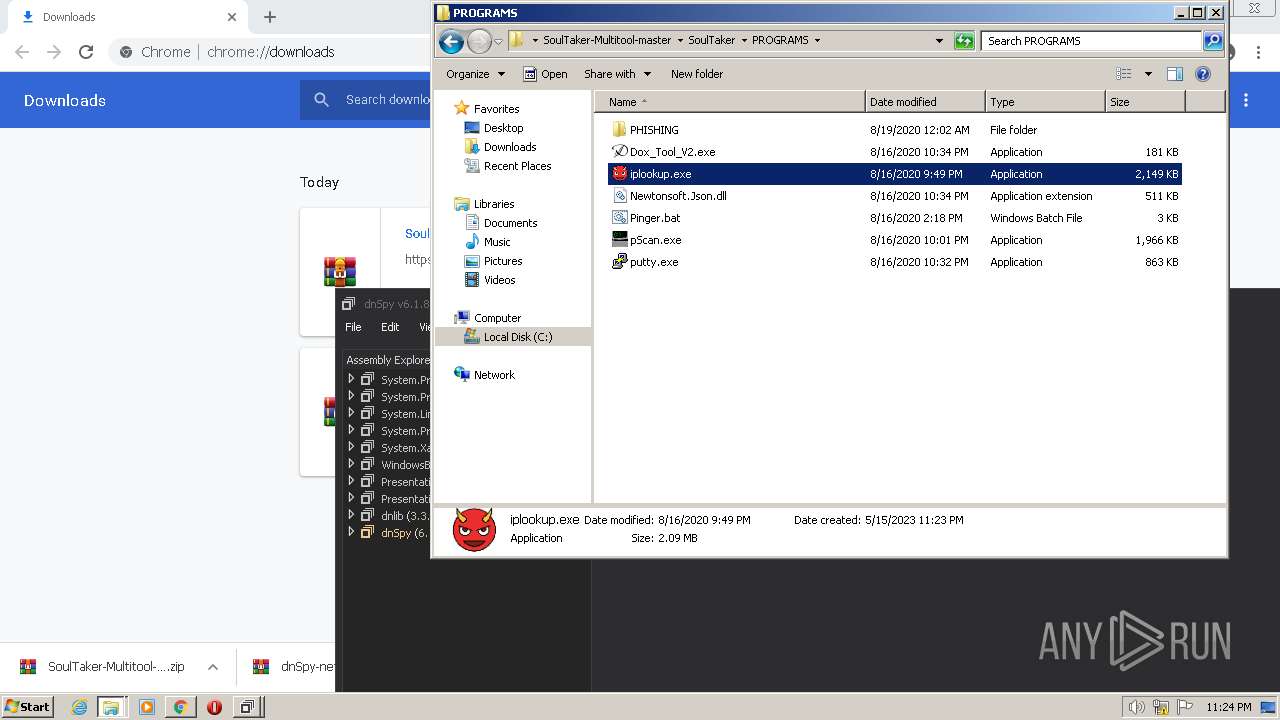Click Opera icon in taskbar

pos(214,707)
